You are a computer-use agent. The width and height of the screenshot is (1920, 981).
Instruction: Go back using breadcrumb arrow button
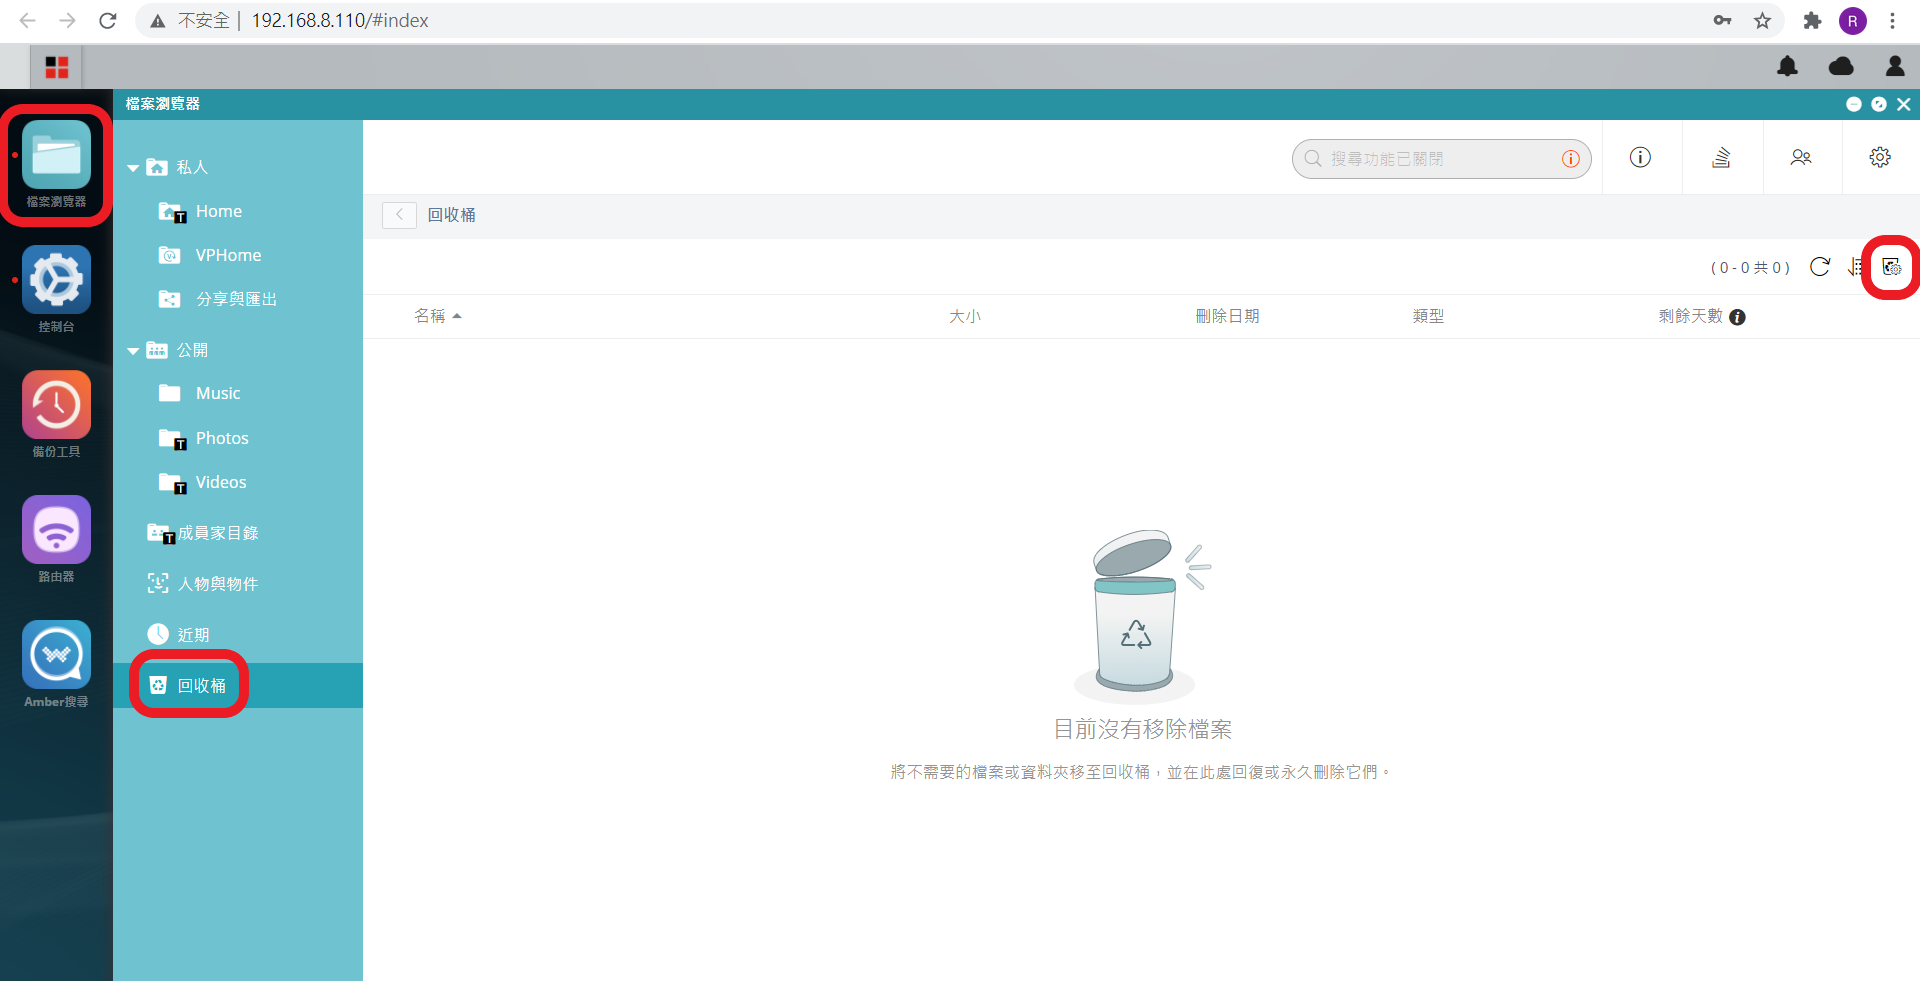pyautogui.click(x=399, y=215)
